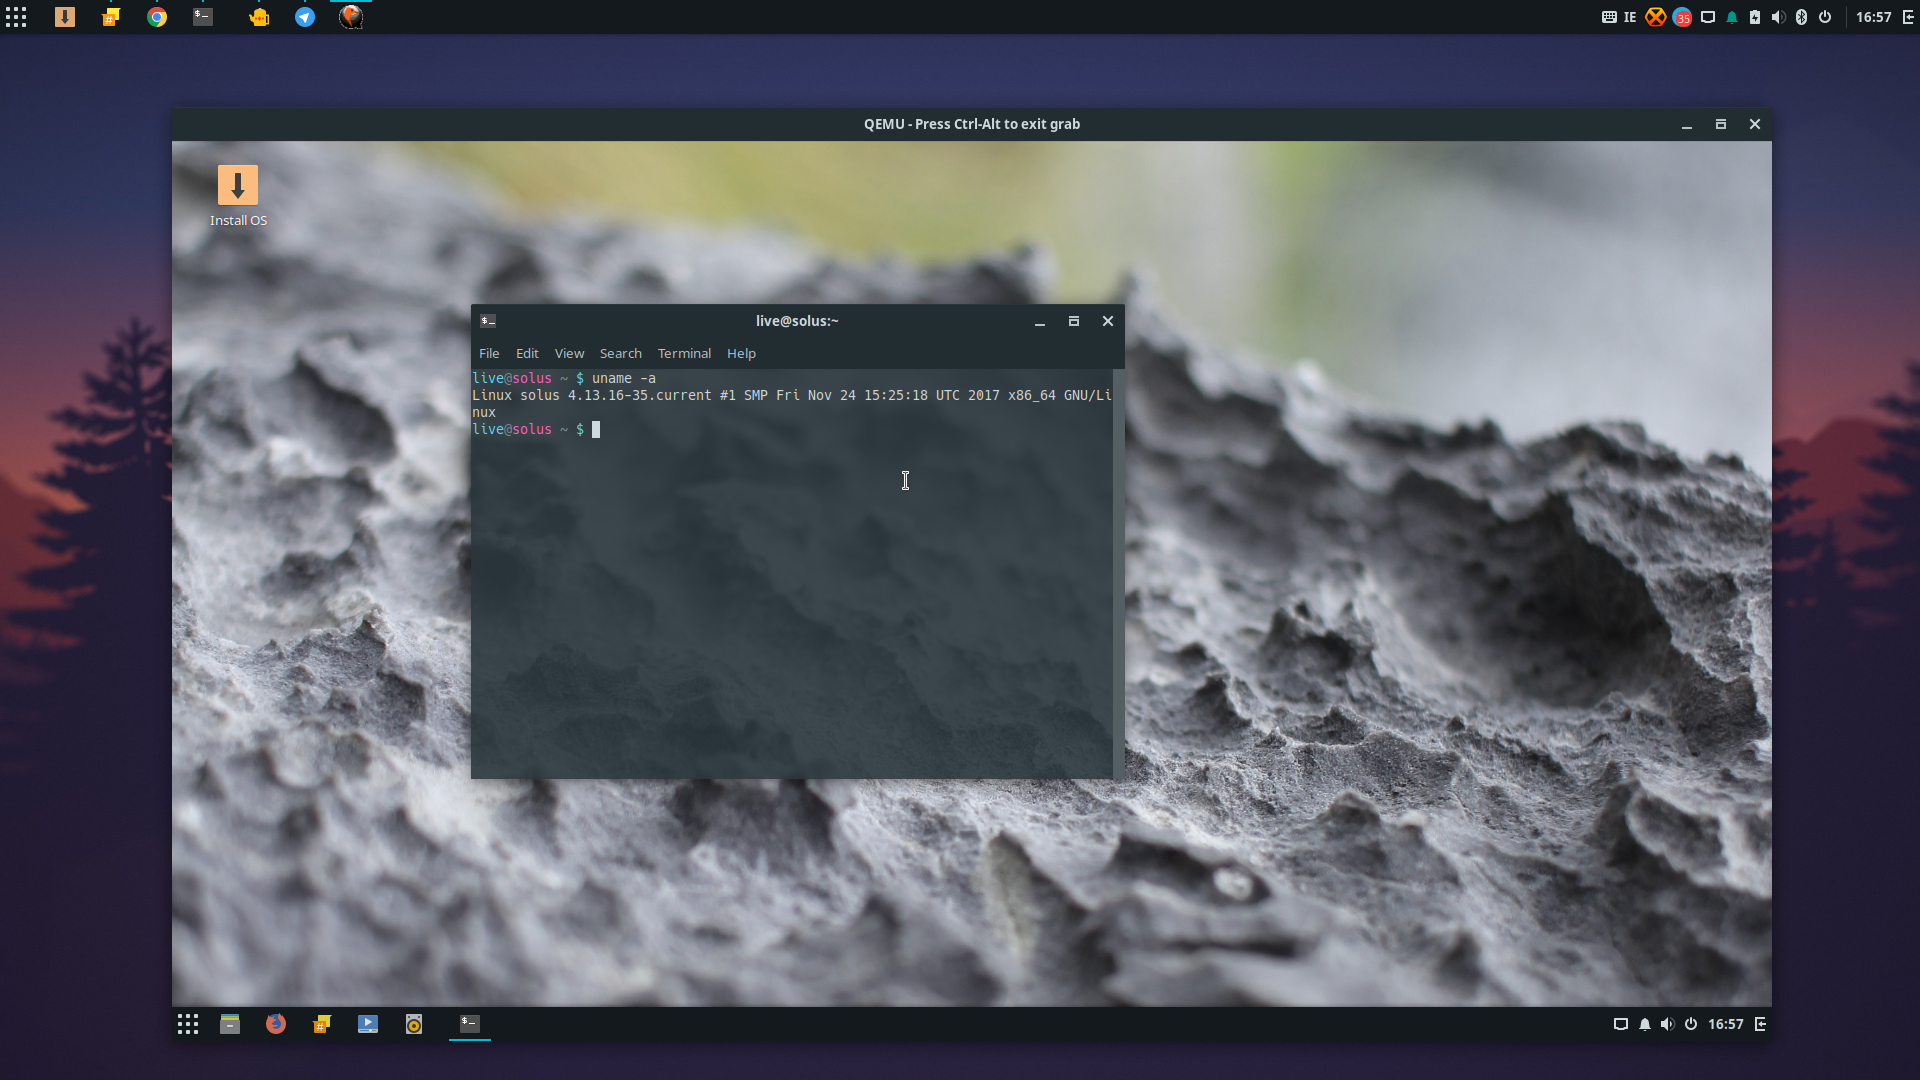
Task: Open the host Raven sidebar toggle icon
Action: click(1907, 17)
